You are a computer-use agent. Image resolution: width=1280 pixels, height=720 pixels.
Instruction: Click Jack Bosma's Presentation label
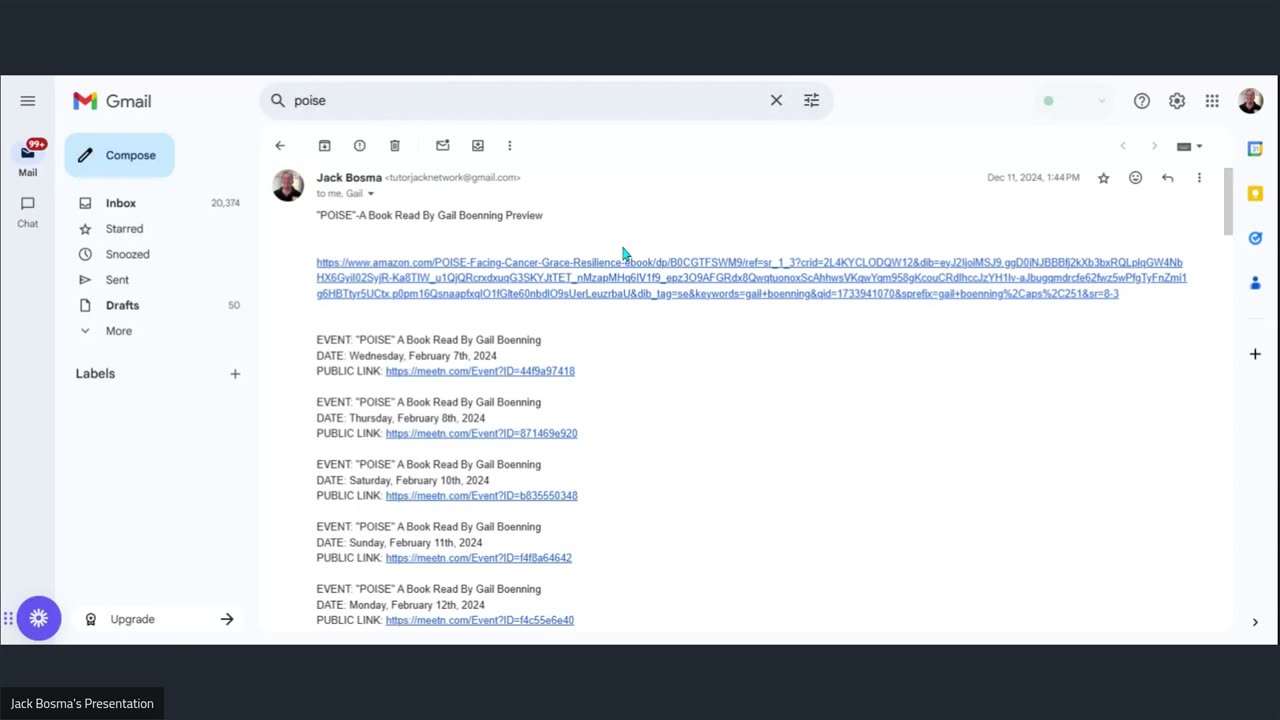tap(82, 704)
